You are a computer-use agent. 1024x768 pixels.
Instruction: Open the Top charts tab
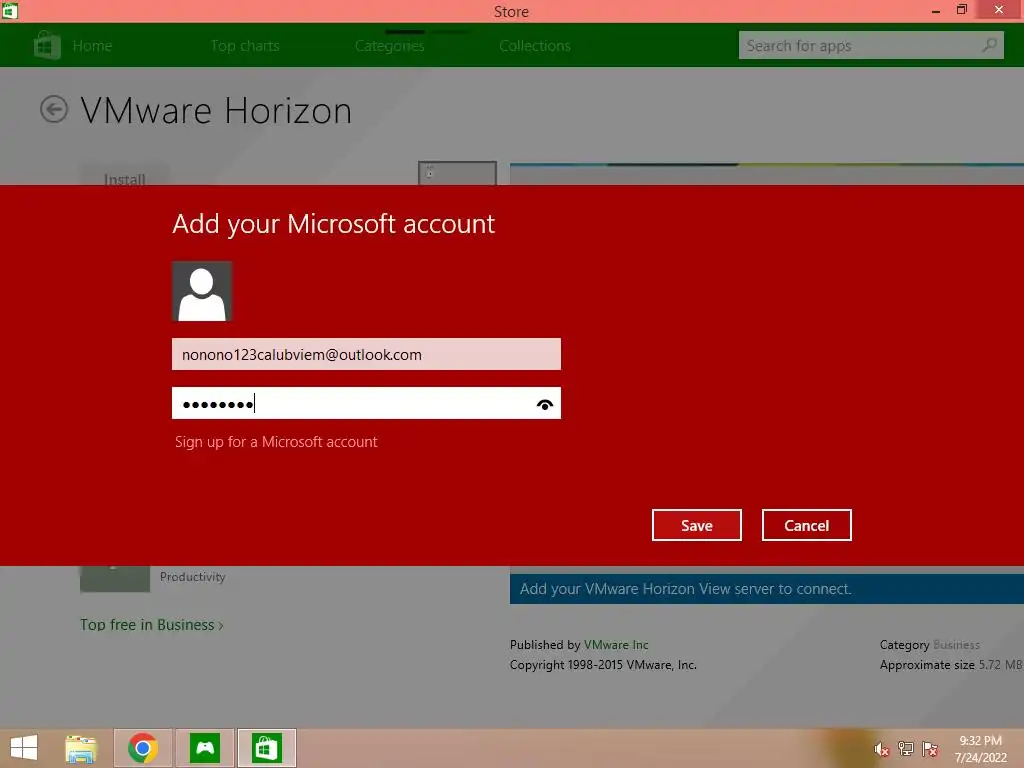coord(245,46)
